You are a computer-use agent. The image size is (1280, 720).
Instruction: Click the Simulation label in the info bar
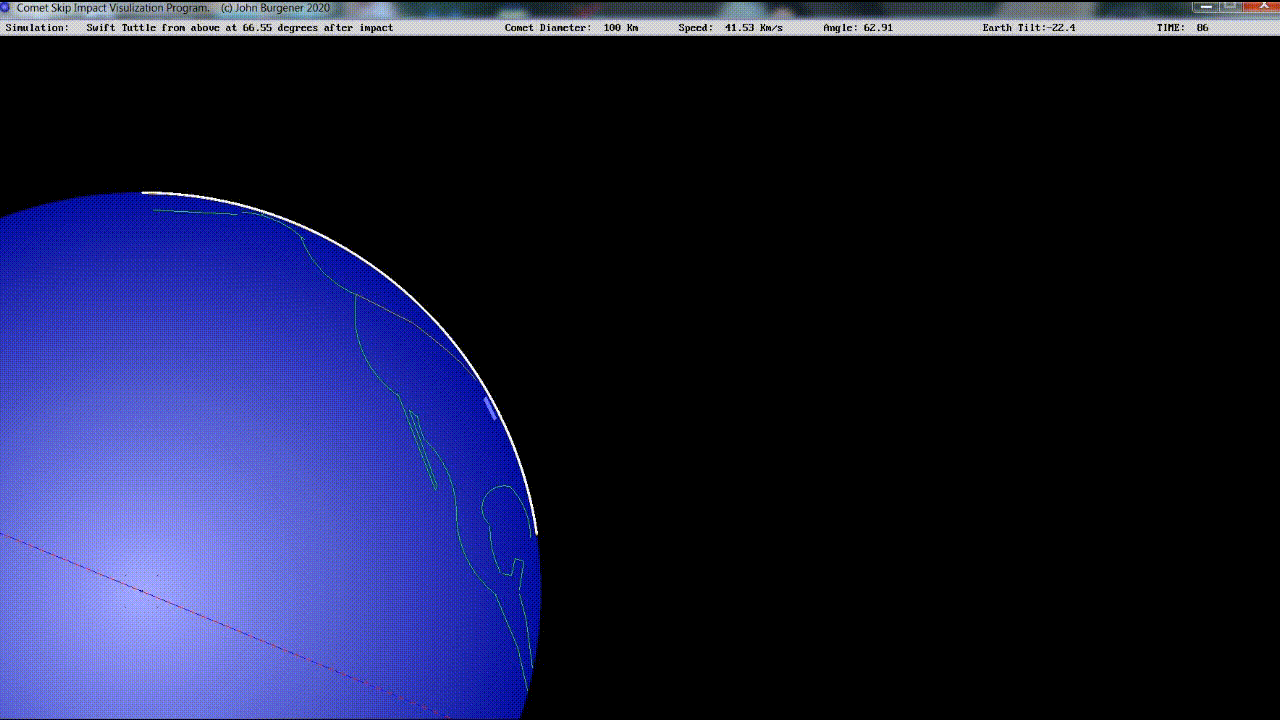tap(37, 28)
